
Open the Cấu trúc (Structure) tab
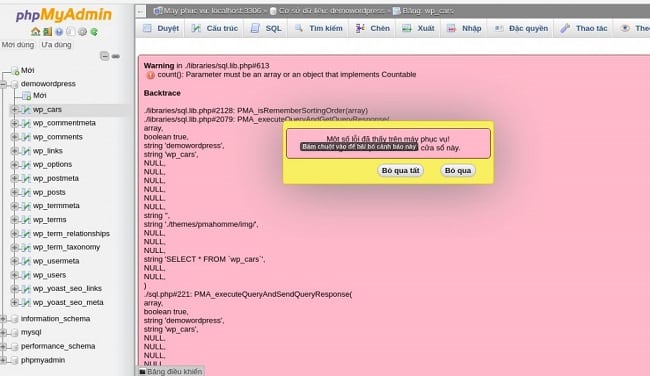214,28
